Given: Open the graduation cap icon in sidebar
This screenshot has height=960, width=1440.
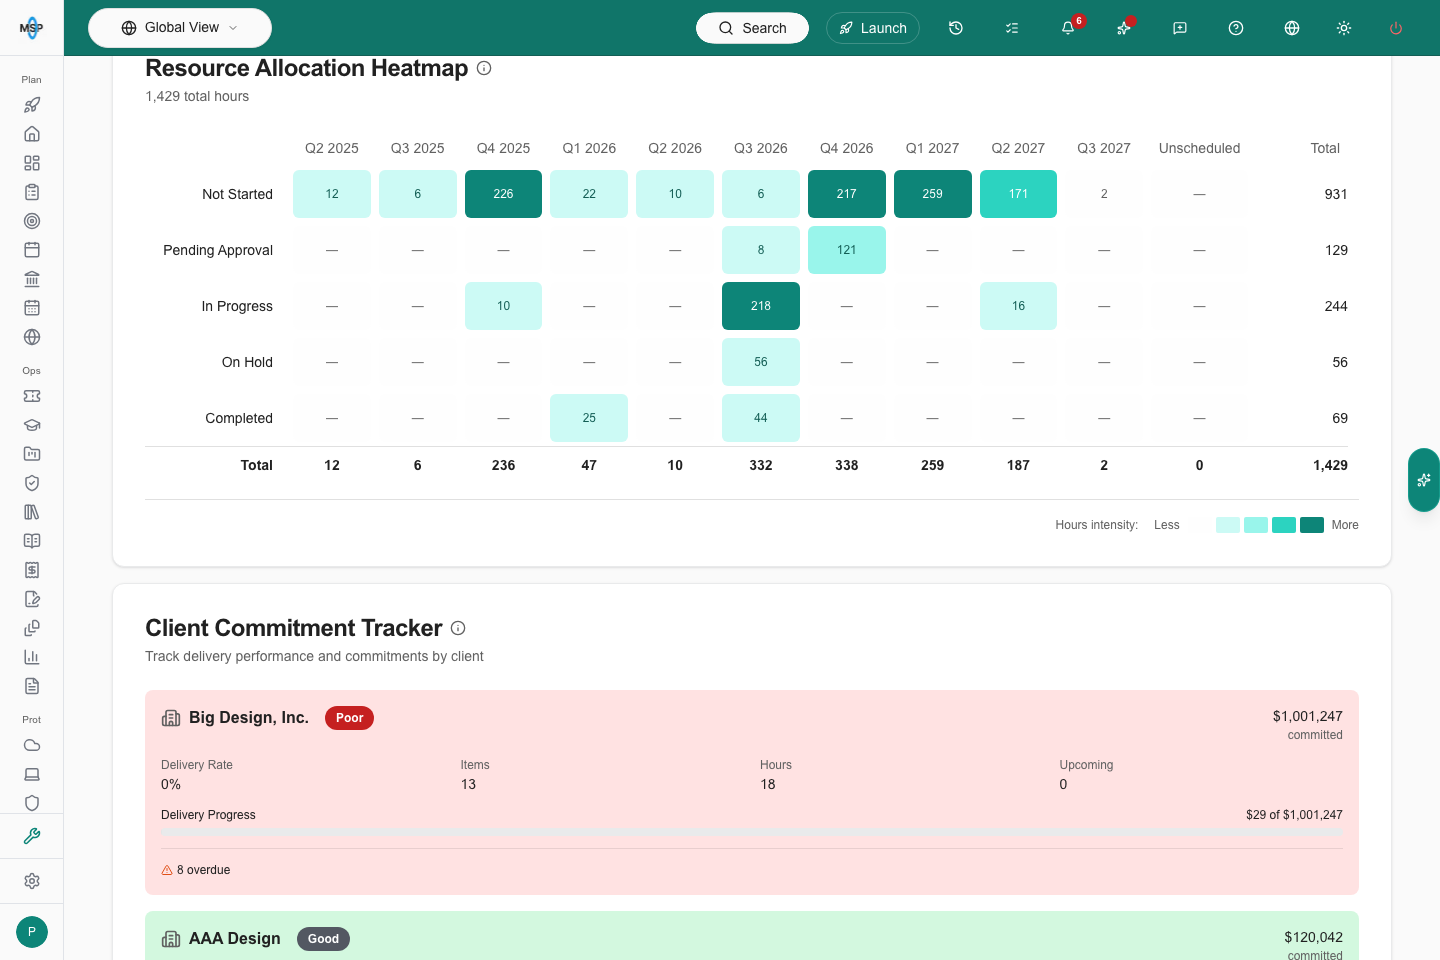Looking at the screenshot, I should tap(32, 425).
